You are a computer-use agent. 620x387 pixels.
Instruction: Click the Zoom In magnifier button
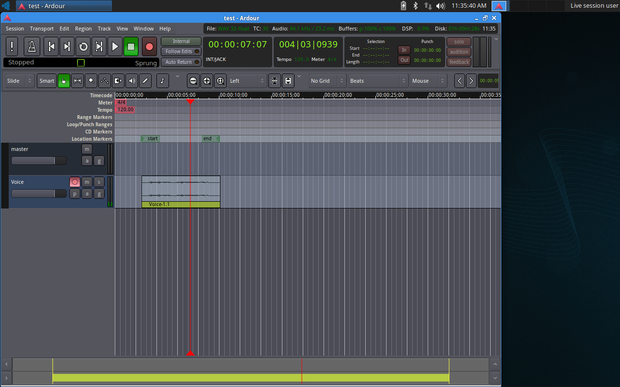[206, 81]
